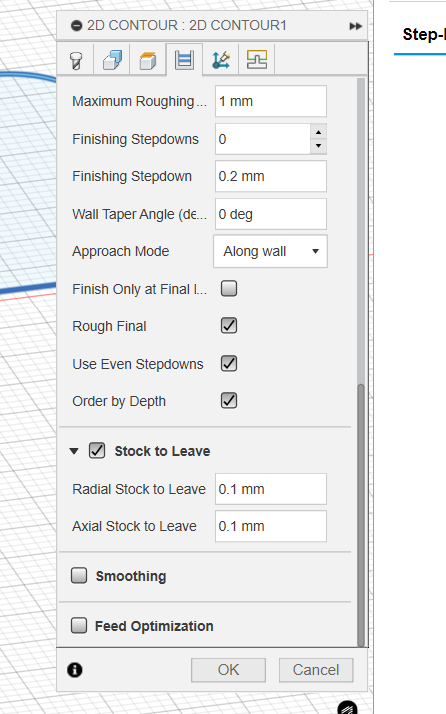Screen dimensions: 446x714
Task: Click the Cancel button
Action: pos(316,670)
